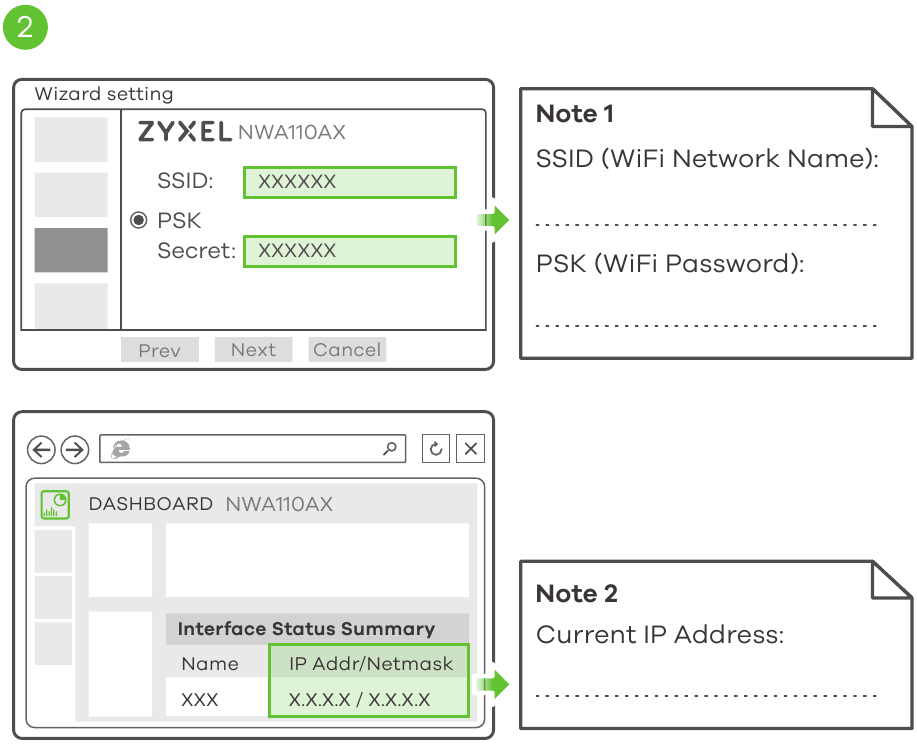The width and height of the screenshot is (917, 745).
Task: Click the green Dashboard icon
Action: coord(56,505)
